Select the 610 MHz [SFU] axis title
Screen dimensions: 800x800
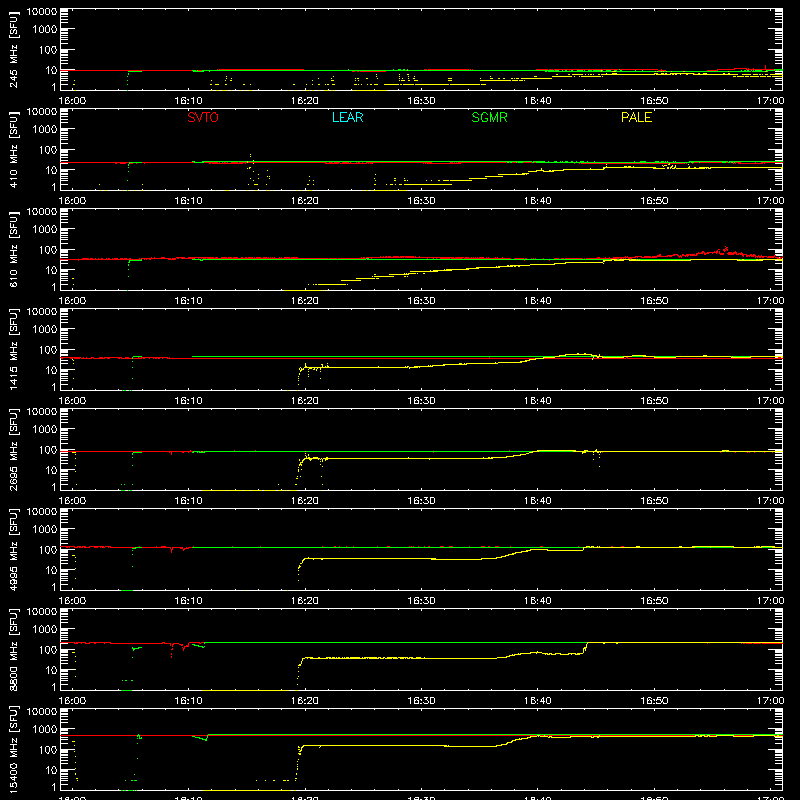[14, 249]
